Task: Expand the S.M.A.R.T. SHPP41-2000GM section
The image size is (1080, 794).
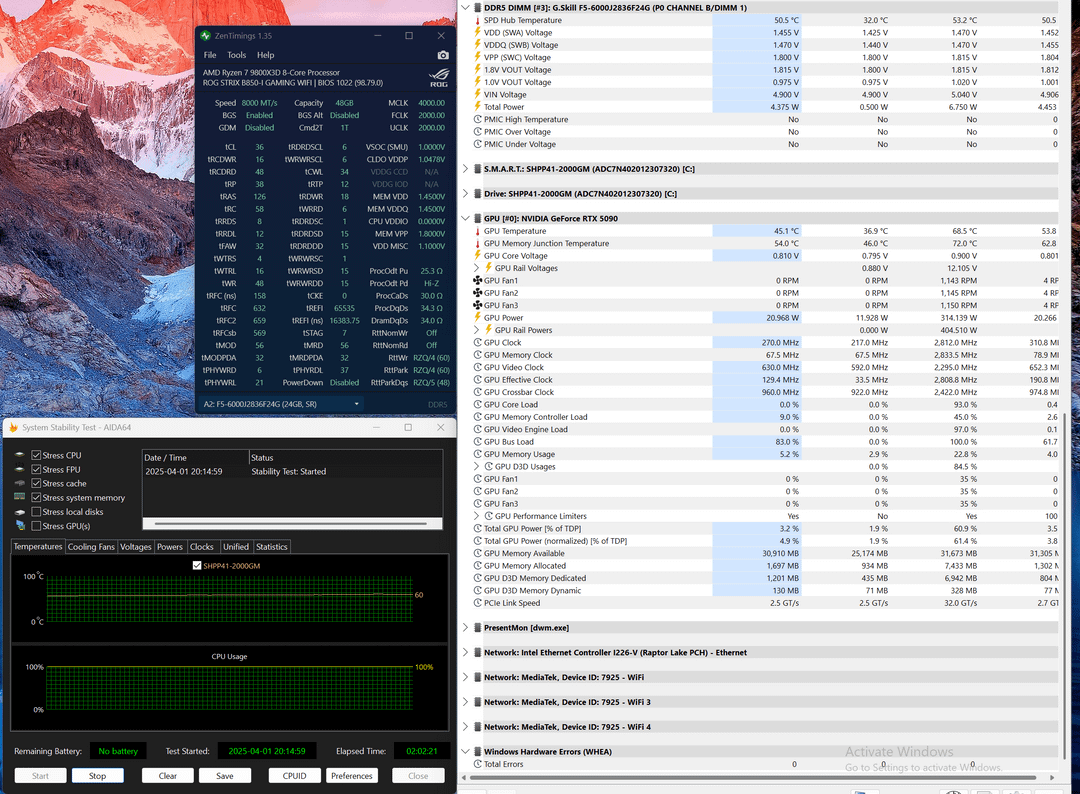Action: [x=466, y=169]
